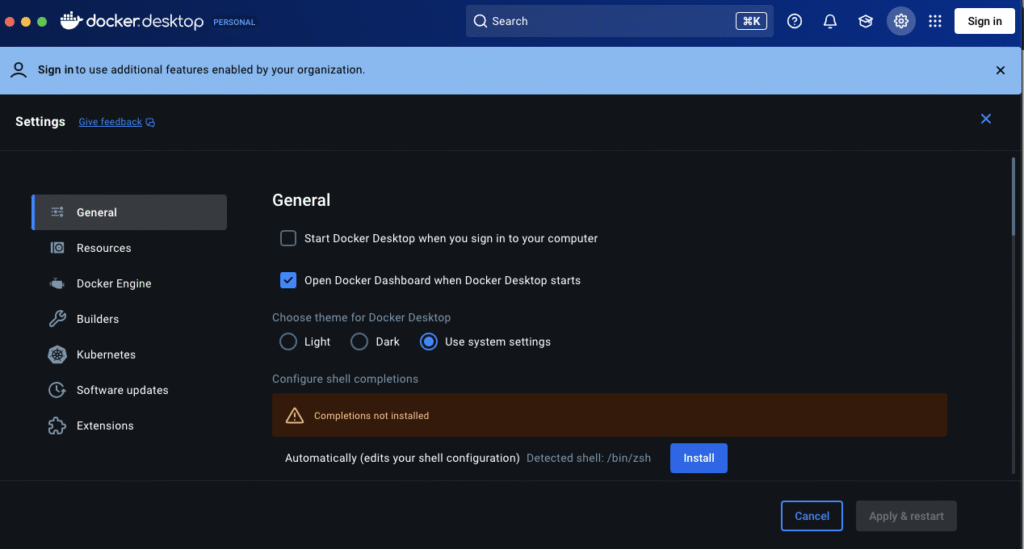Click the Kubernetes helm icon in sidebar

(57, 355)
